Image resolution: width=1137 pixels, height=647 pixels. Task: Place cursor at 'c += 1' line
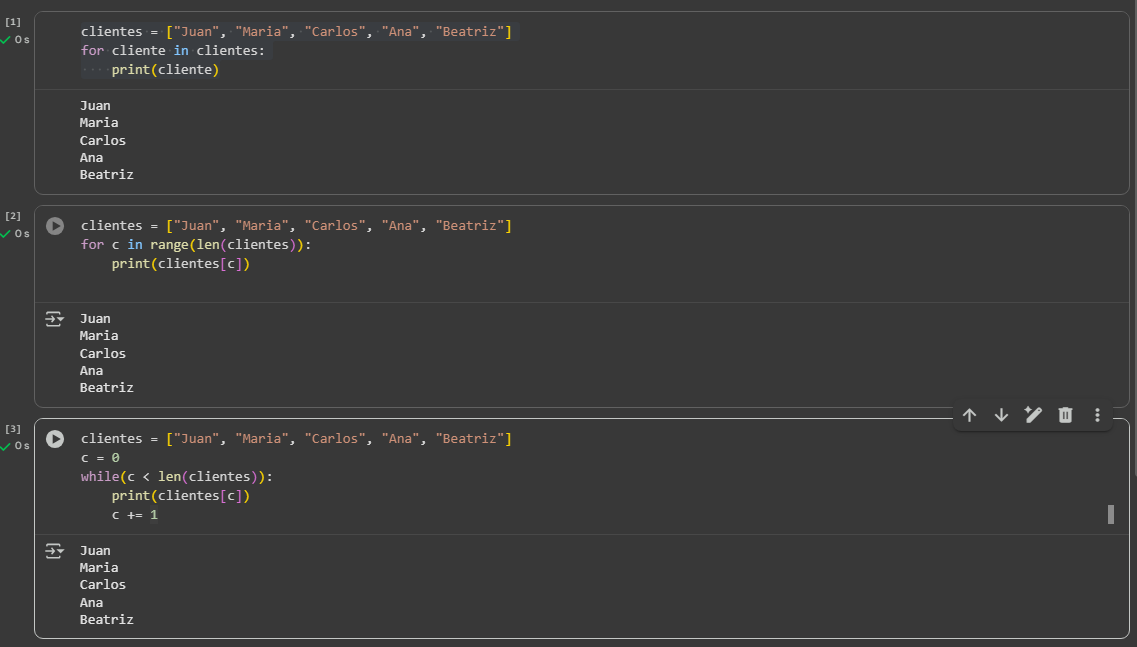coord(135,515)
